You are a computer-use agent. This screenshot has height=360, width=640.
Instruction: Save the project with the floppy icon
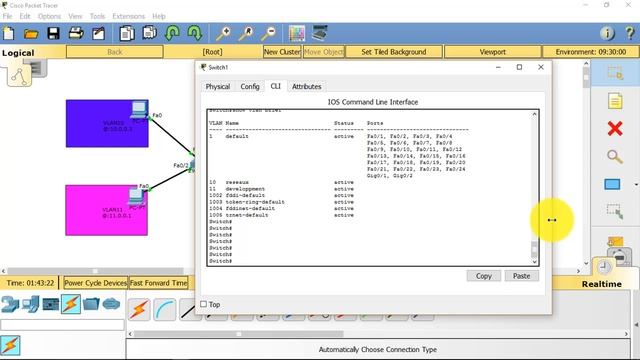coord(53,33)
